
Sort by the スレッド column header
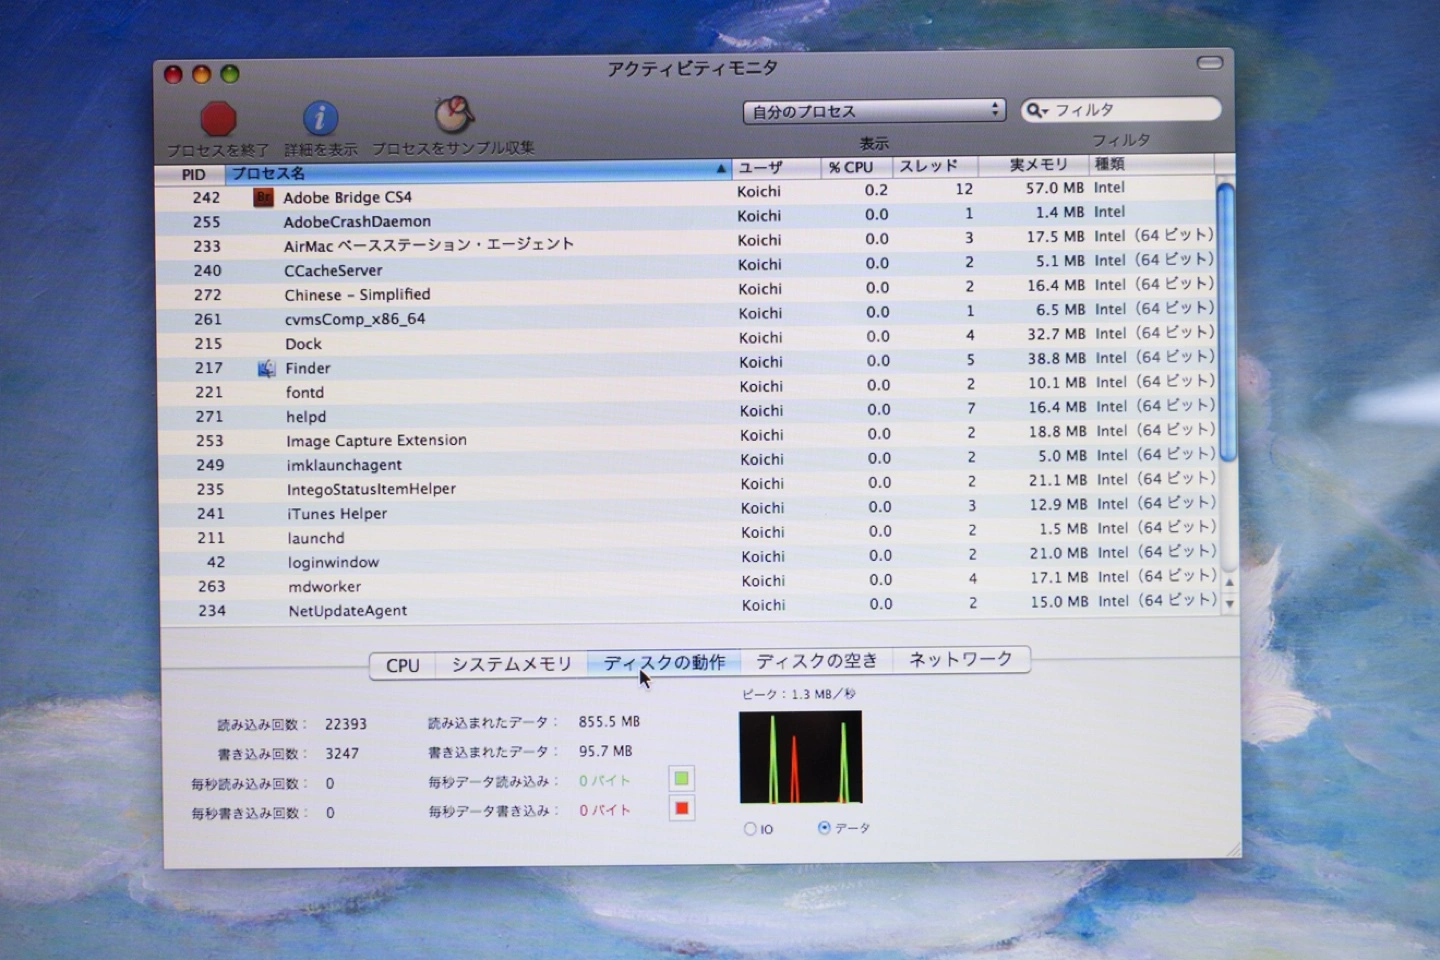click(934, 166)
